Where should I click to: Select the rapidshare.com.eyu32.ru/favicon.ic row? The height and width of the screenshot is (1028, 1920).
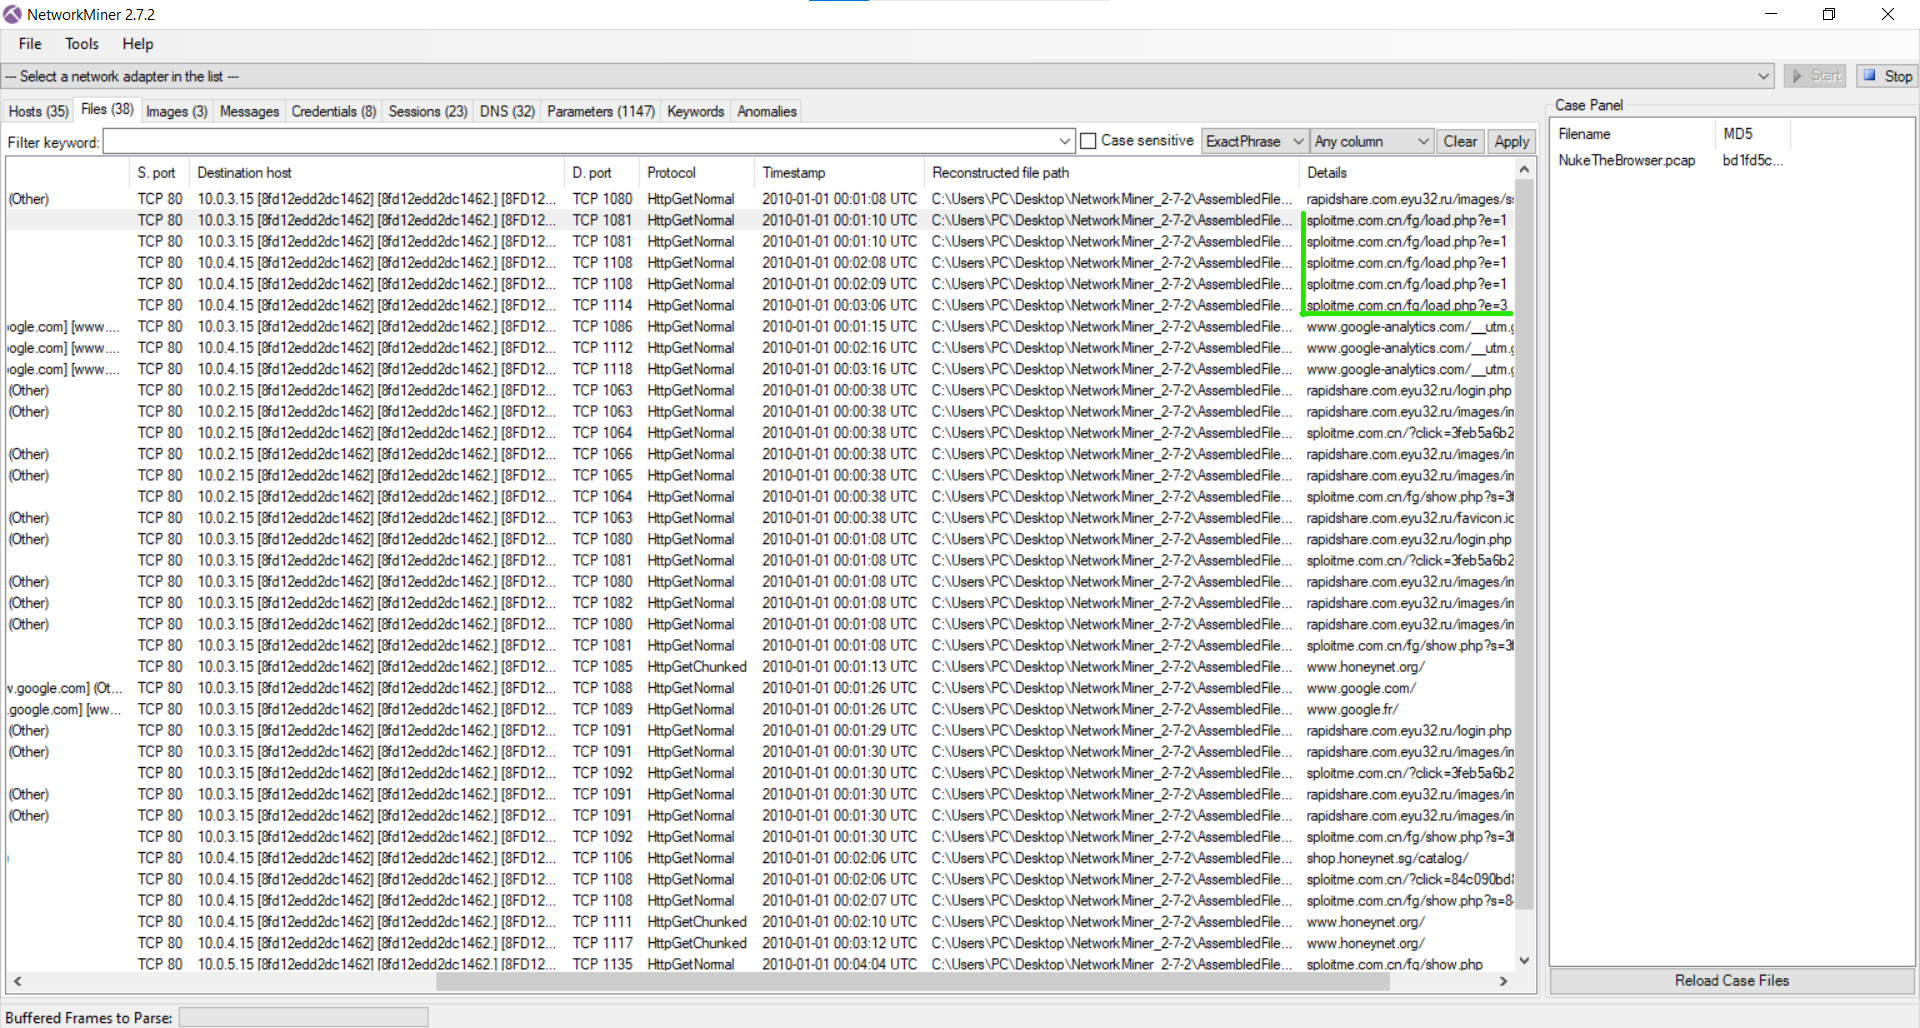coord(759,518)
